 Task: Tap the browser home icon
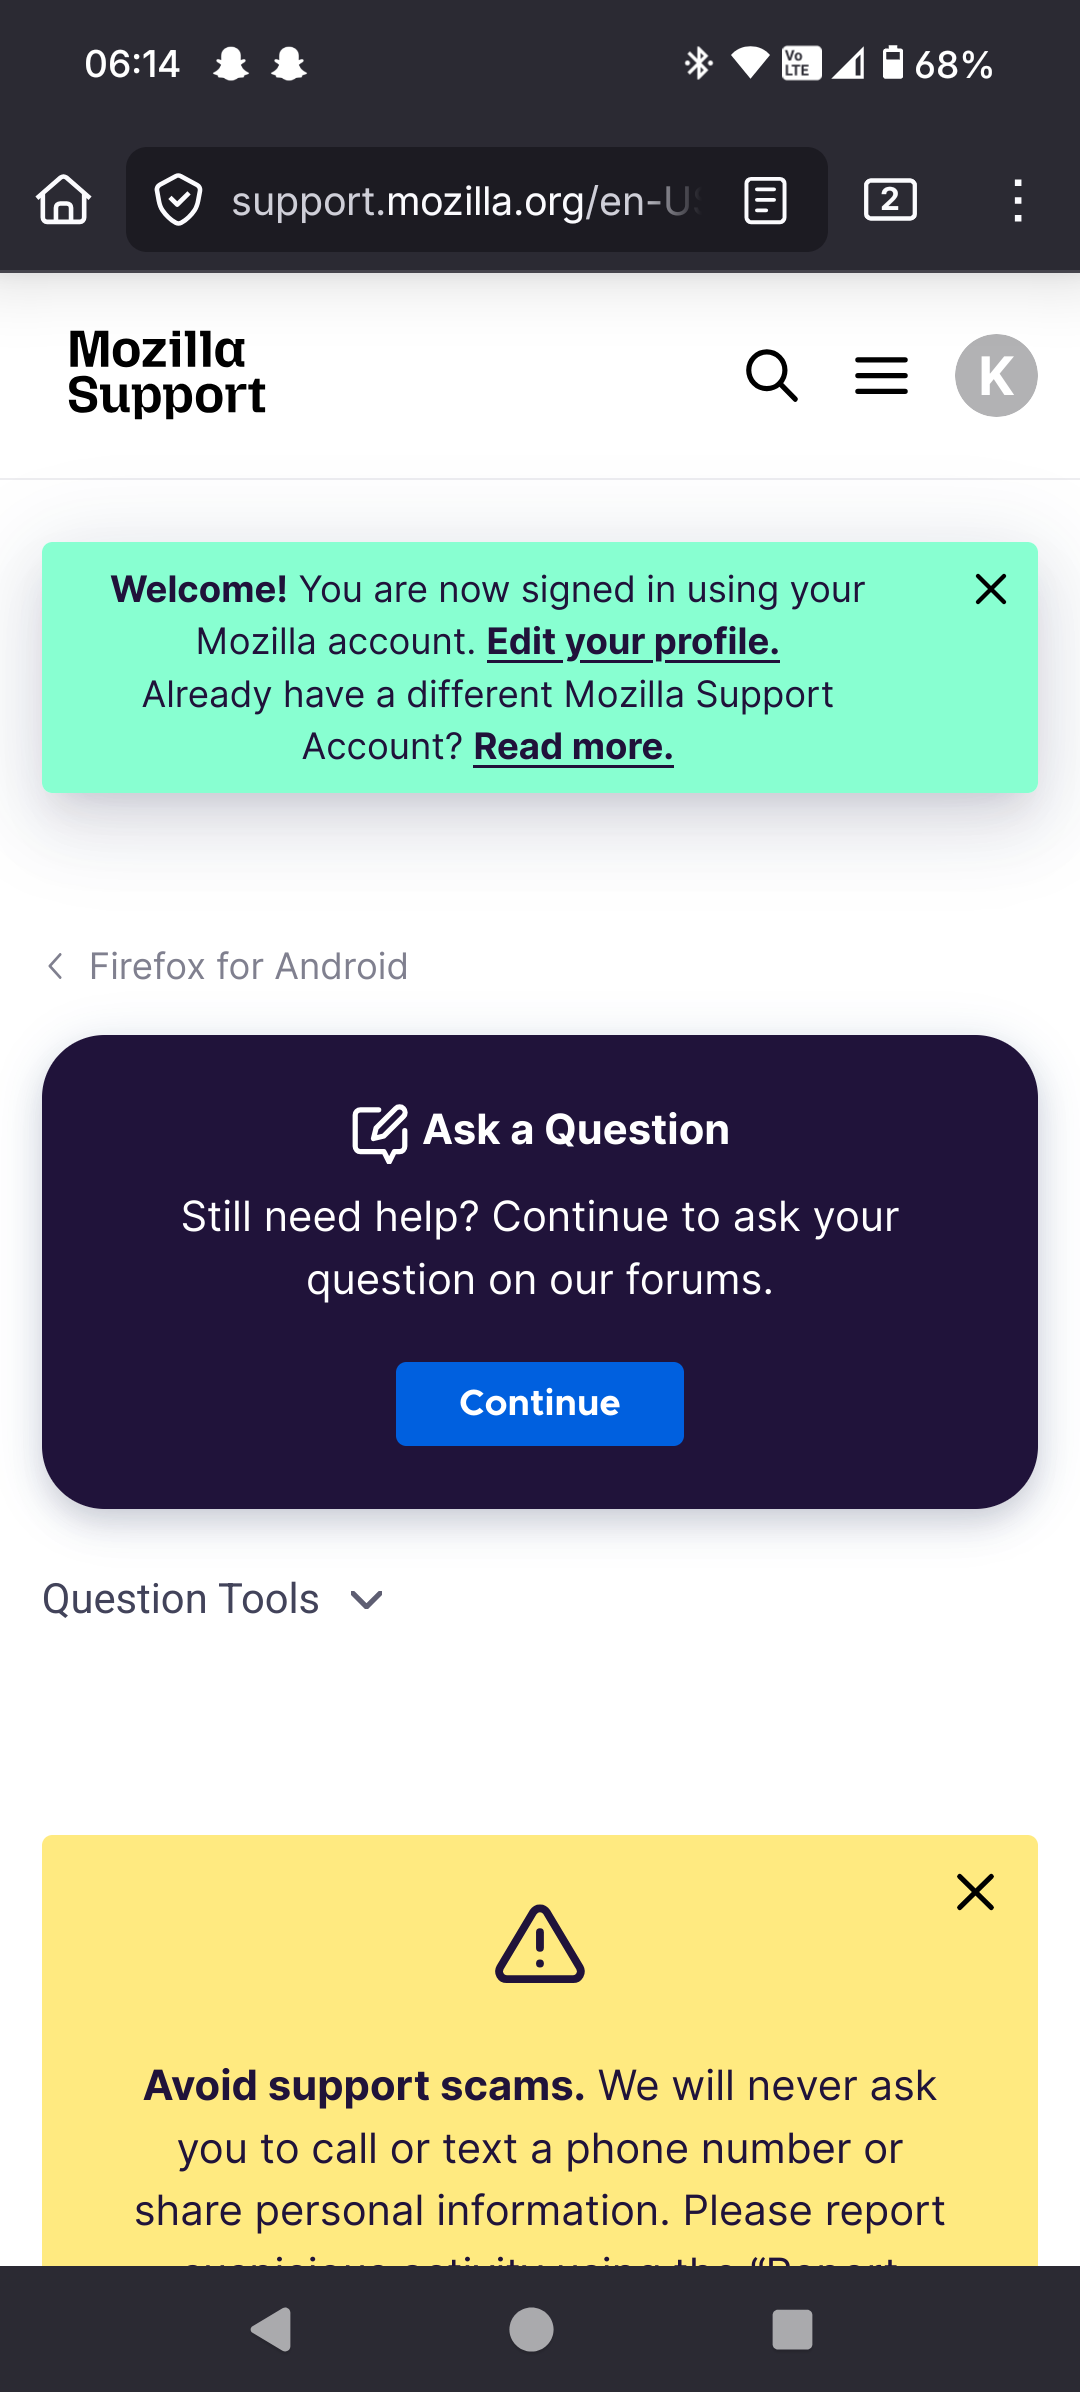tap(64, 199)
